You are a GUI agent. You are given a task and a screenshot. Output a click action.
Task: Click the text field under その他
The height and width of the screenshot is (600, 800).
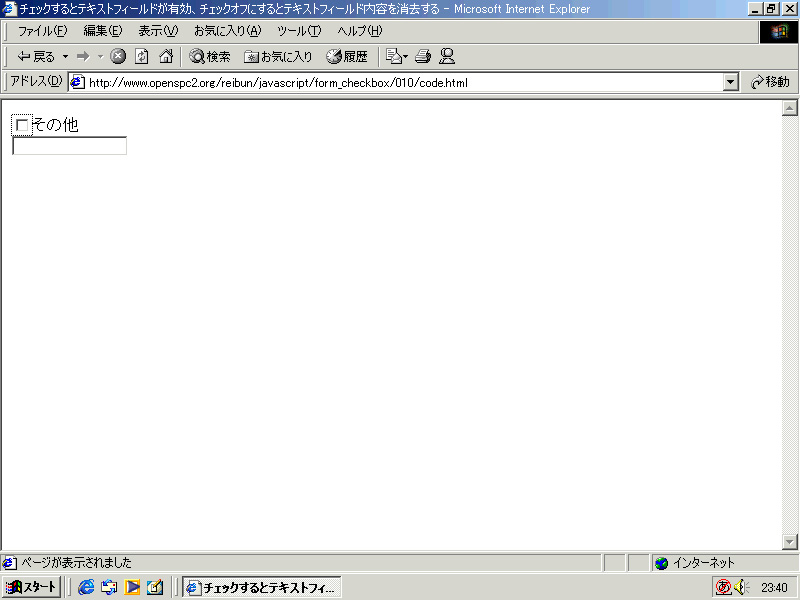tap(69, 145)
